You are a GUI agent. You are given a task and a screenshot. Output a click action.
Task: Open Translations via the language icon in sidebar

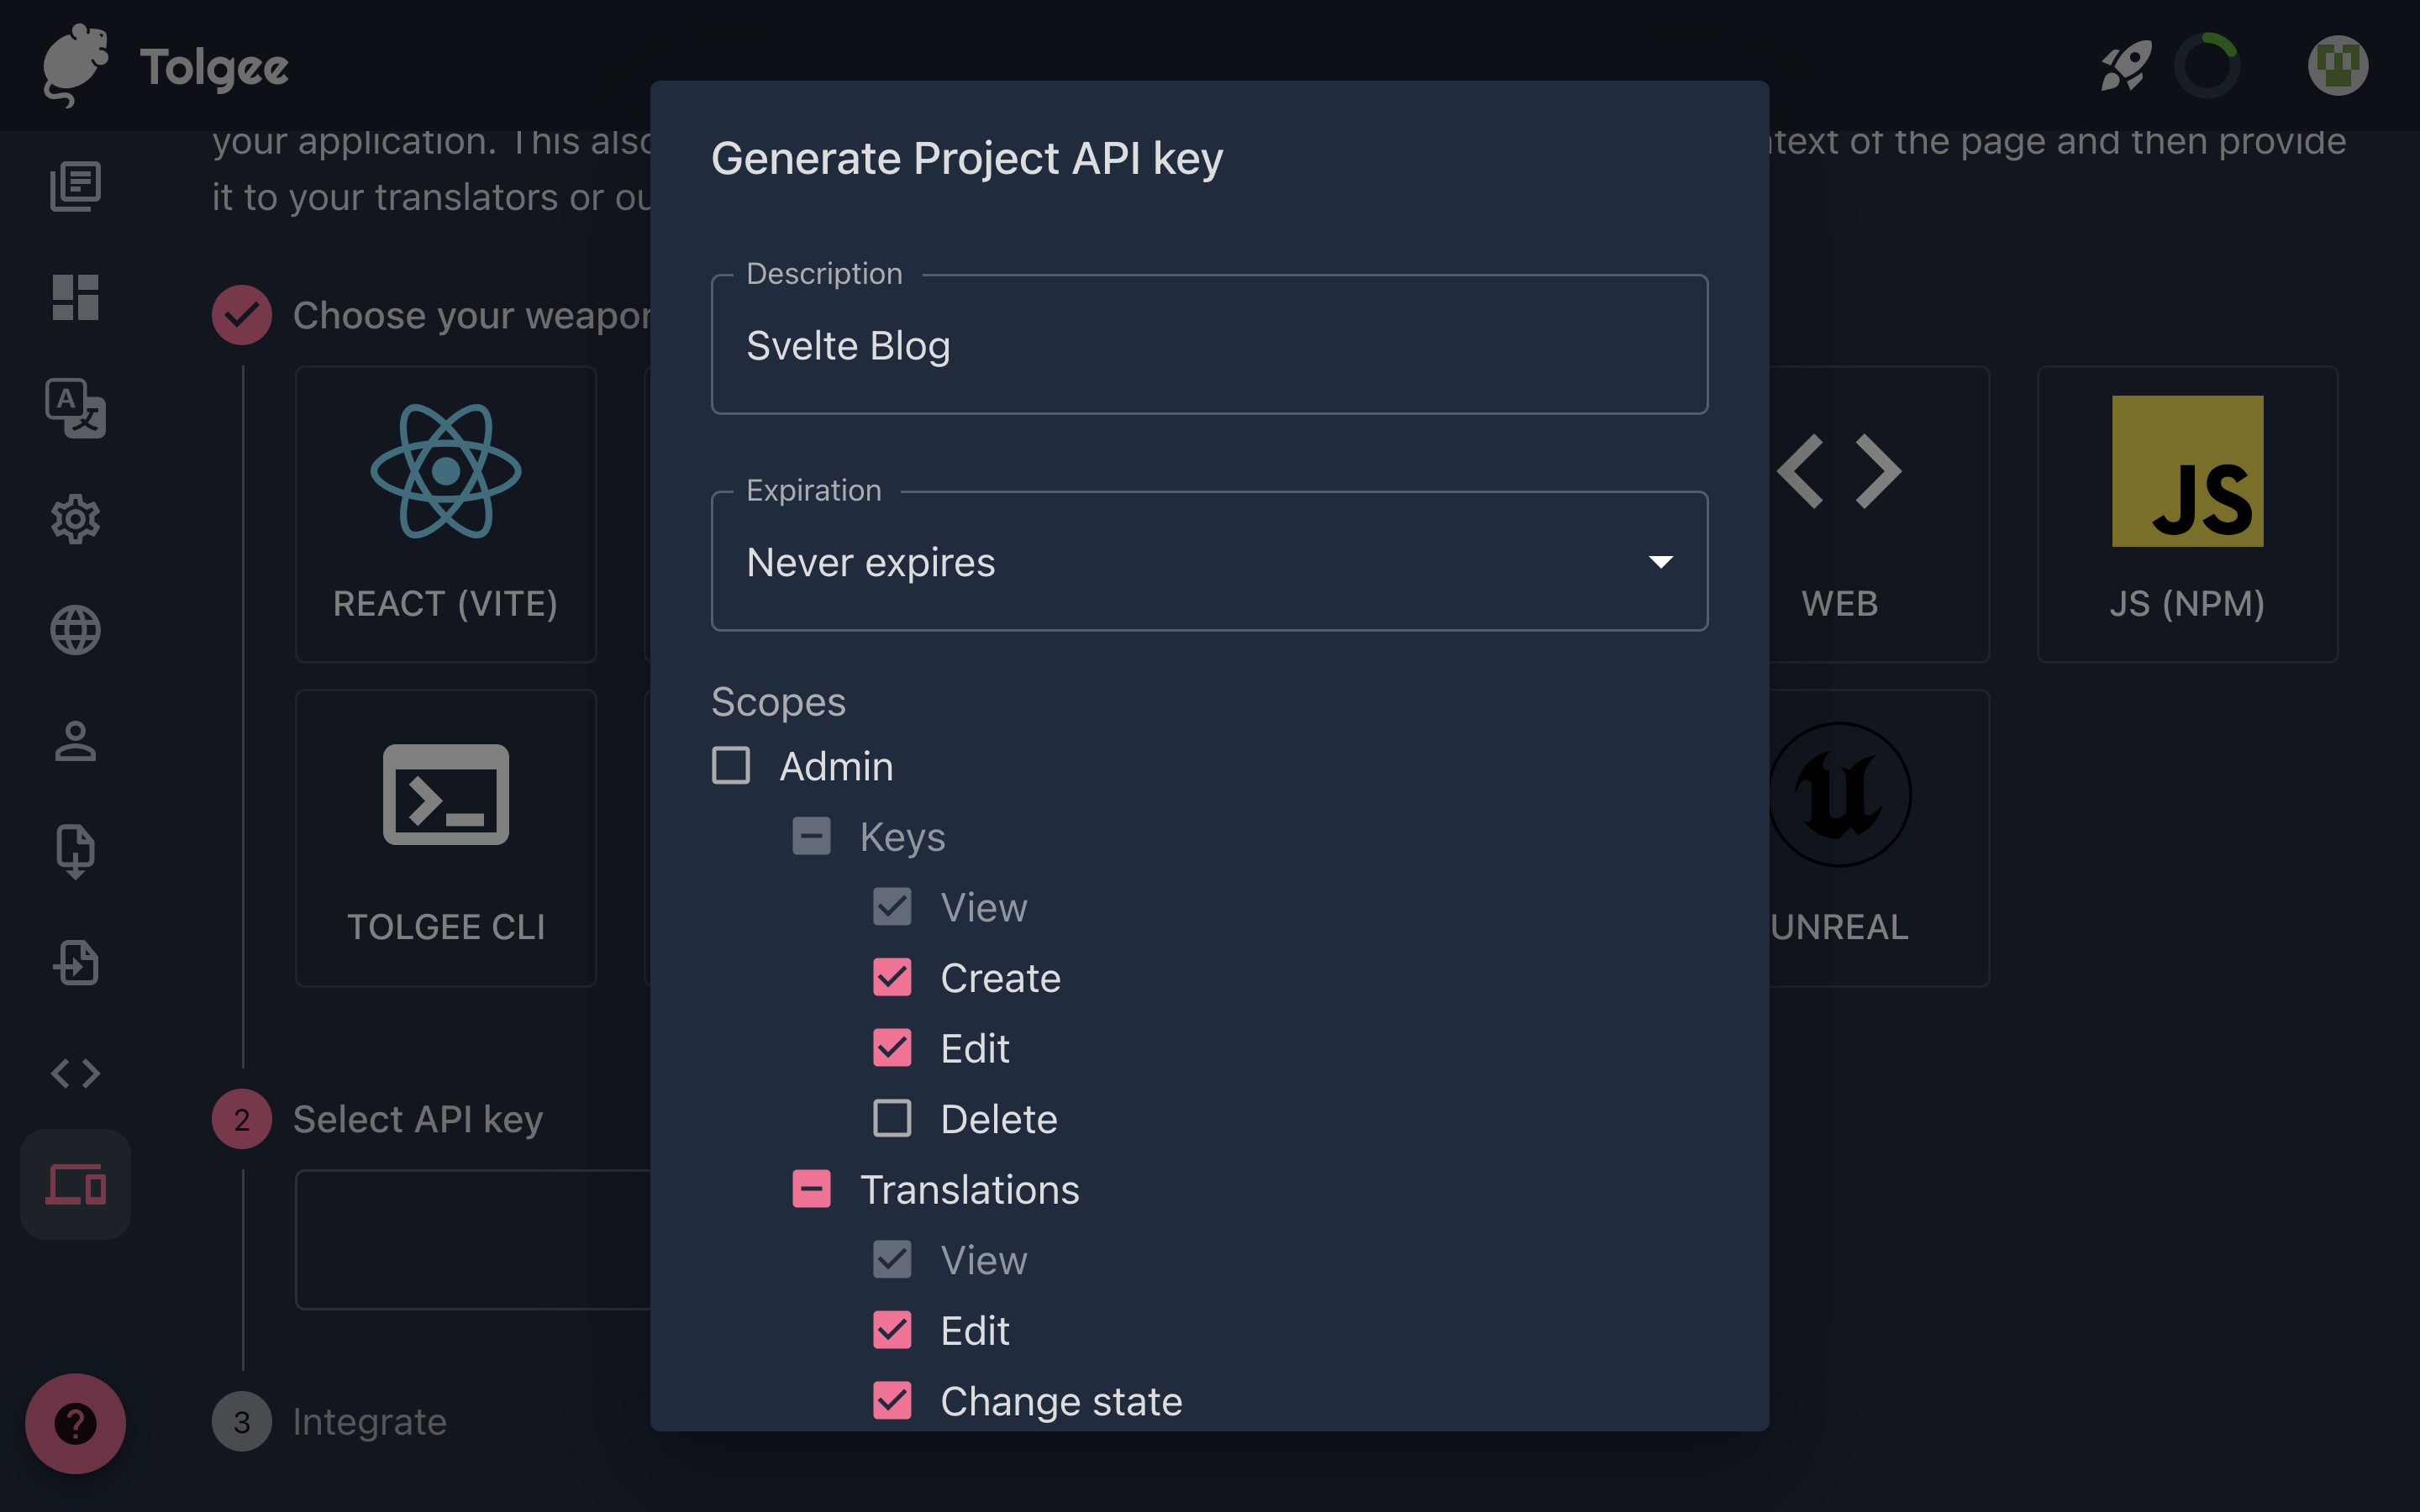pos(75,408)
